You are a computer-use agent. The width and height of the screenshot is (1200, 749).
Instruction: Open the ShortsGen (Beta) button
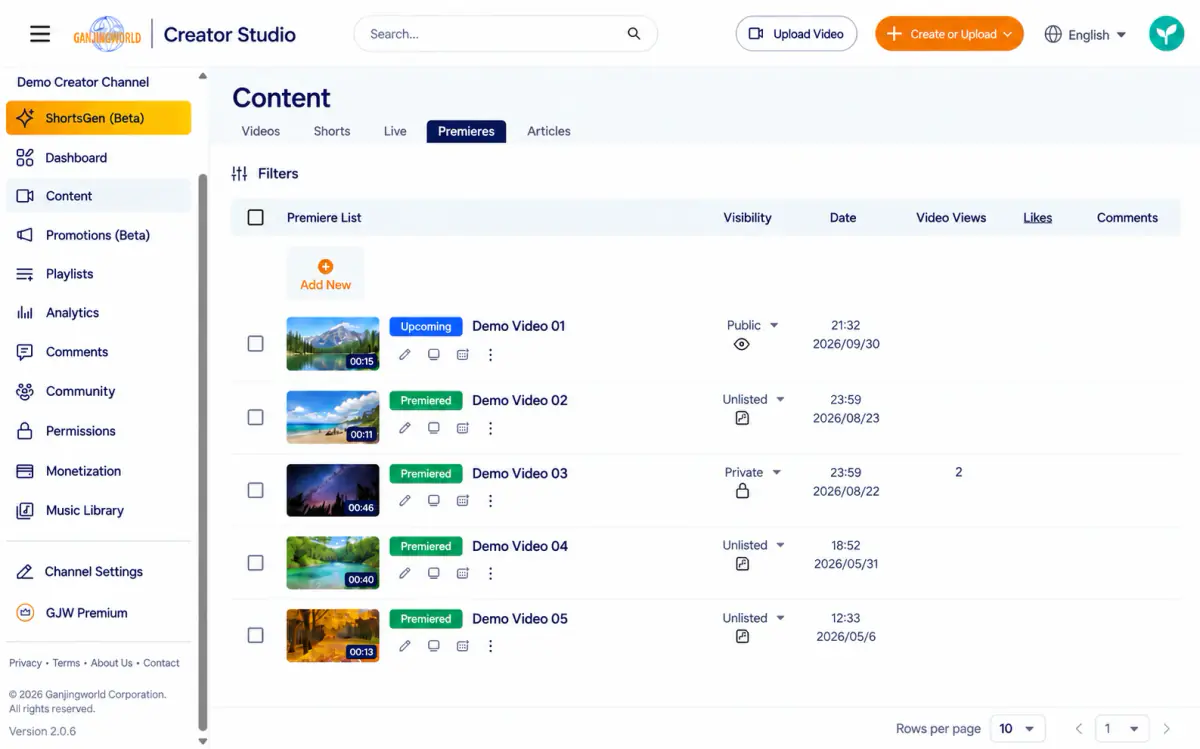point(98,118)
